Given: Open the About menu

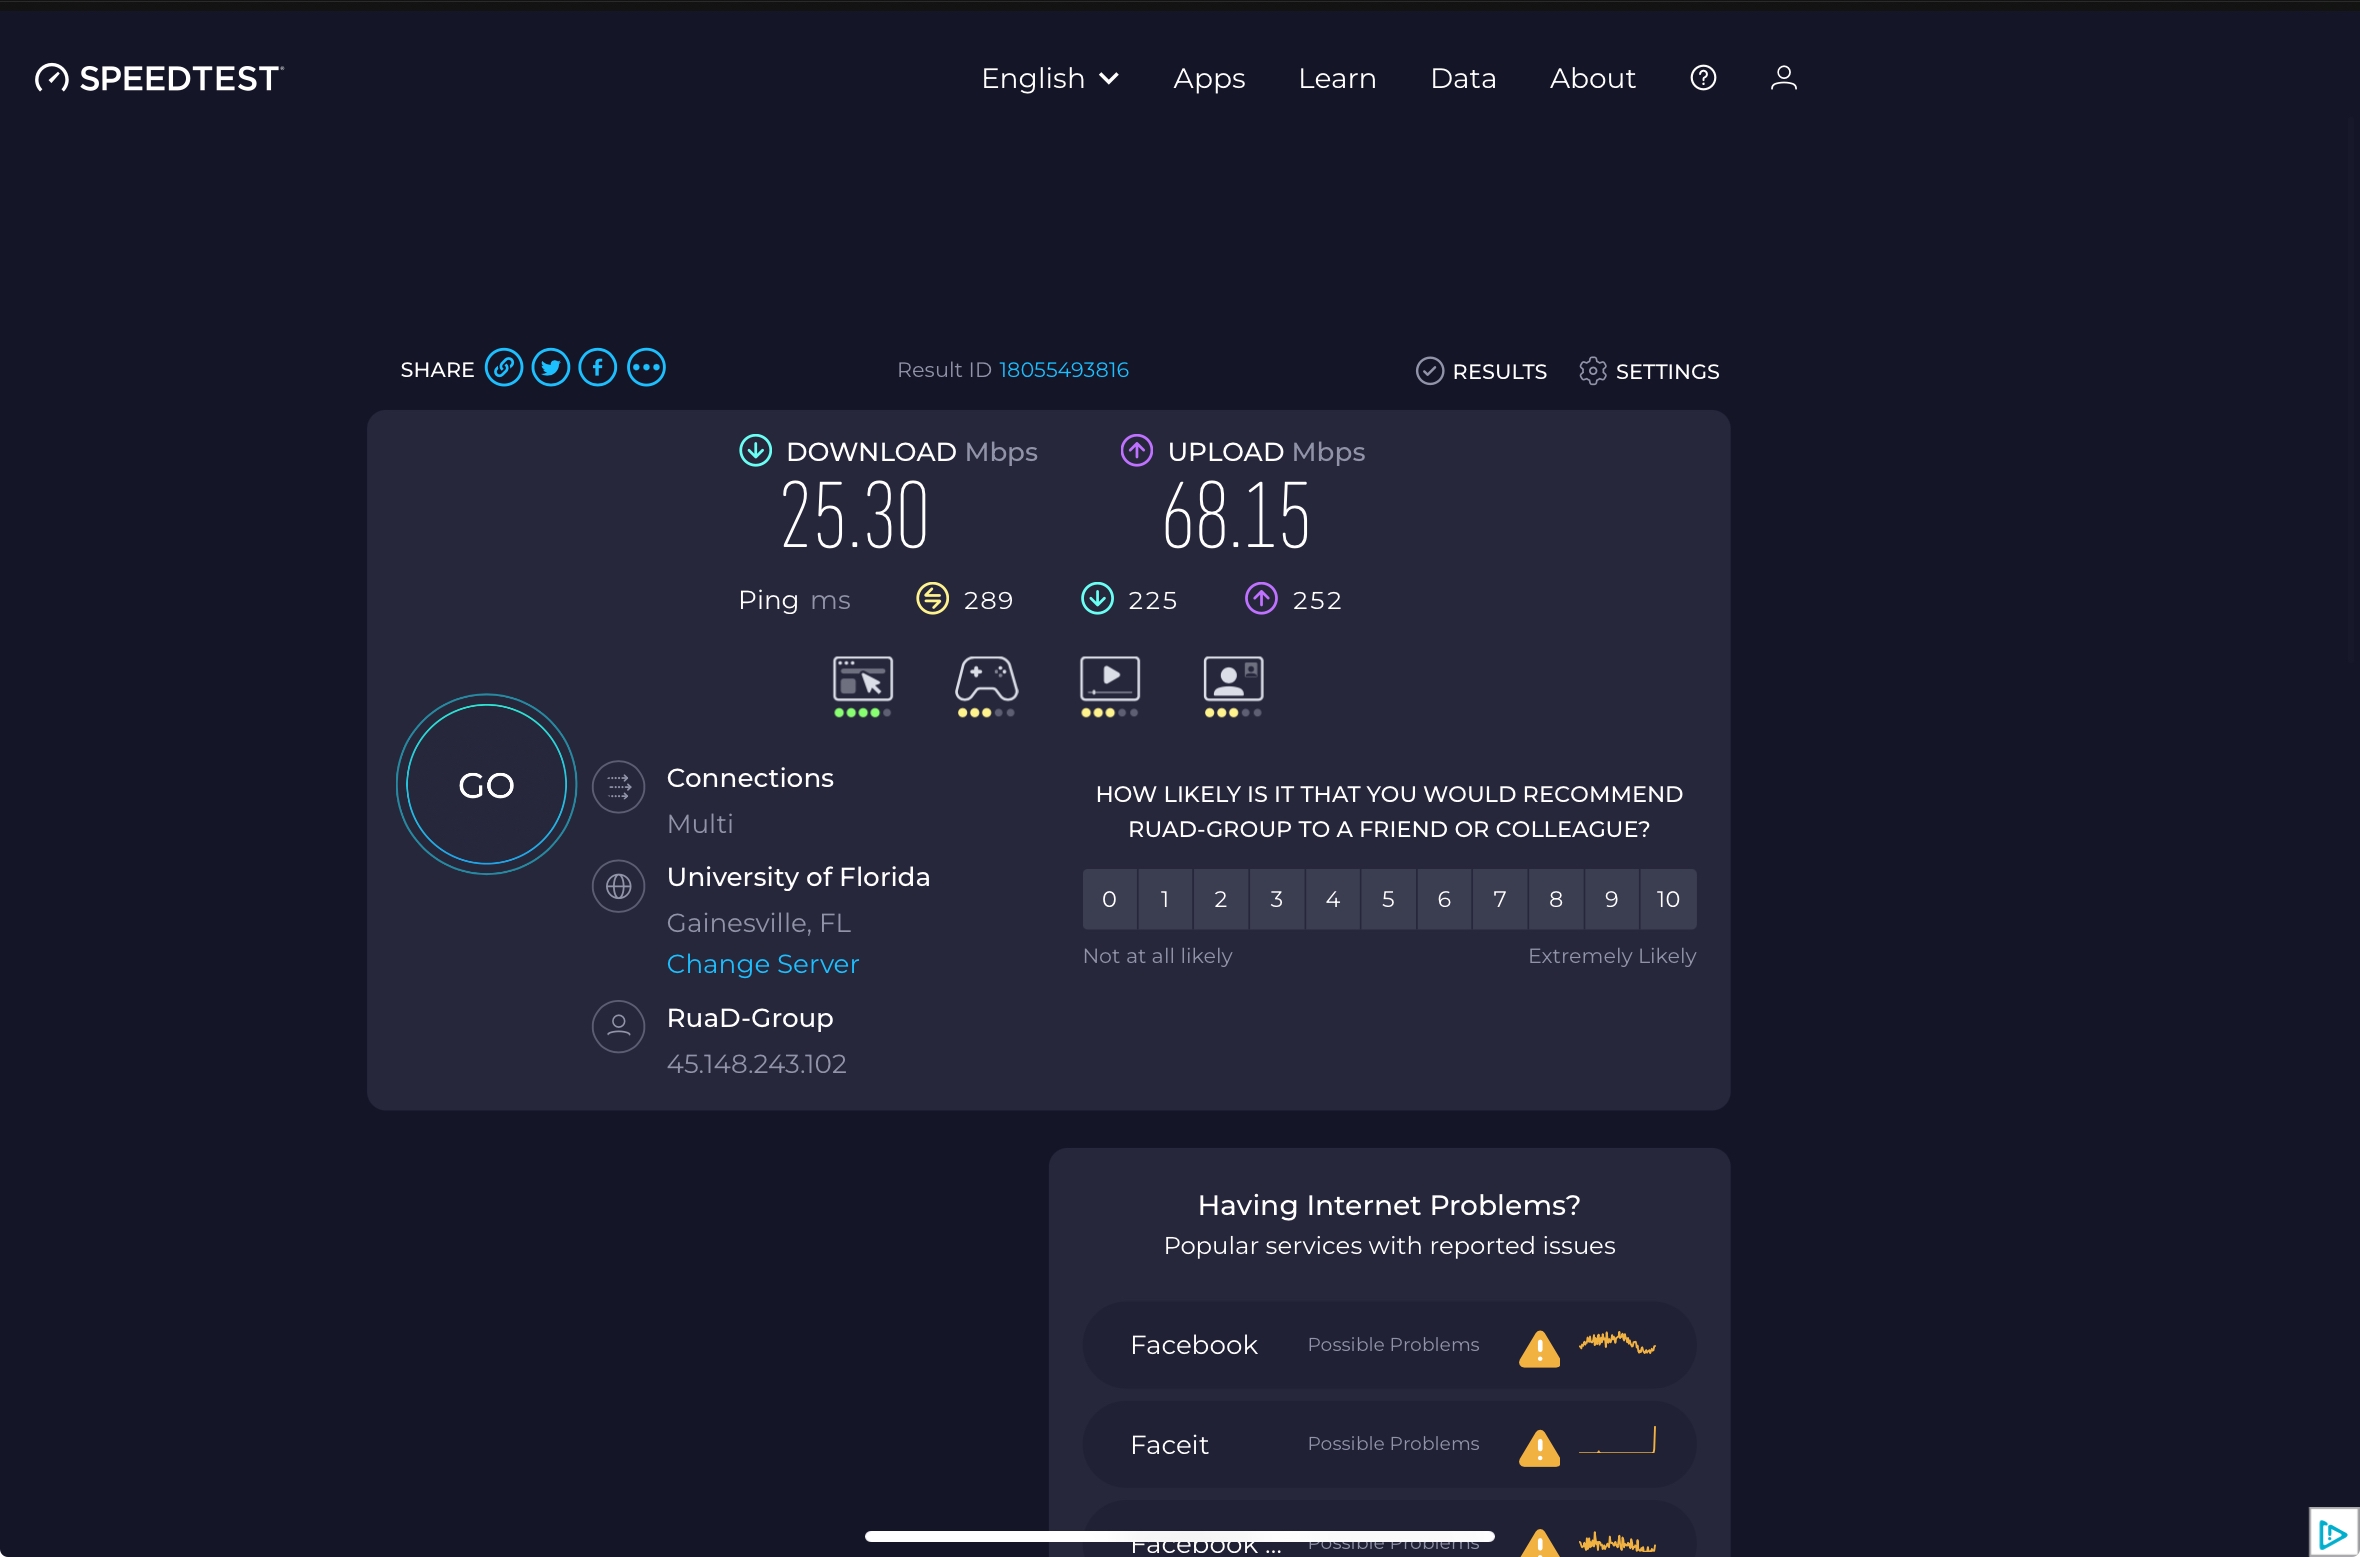Looking at the screenshot, I should click(x=1592, y=78).
